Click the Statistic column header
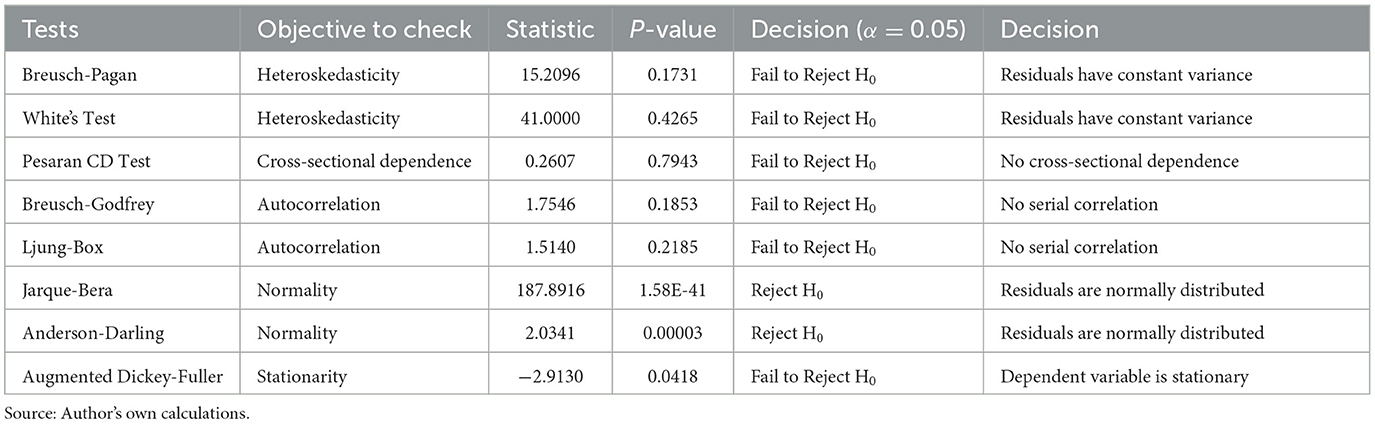Image resolution: width=1375 pixels, height=424 pixels. click(550, 30)
